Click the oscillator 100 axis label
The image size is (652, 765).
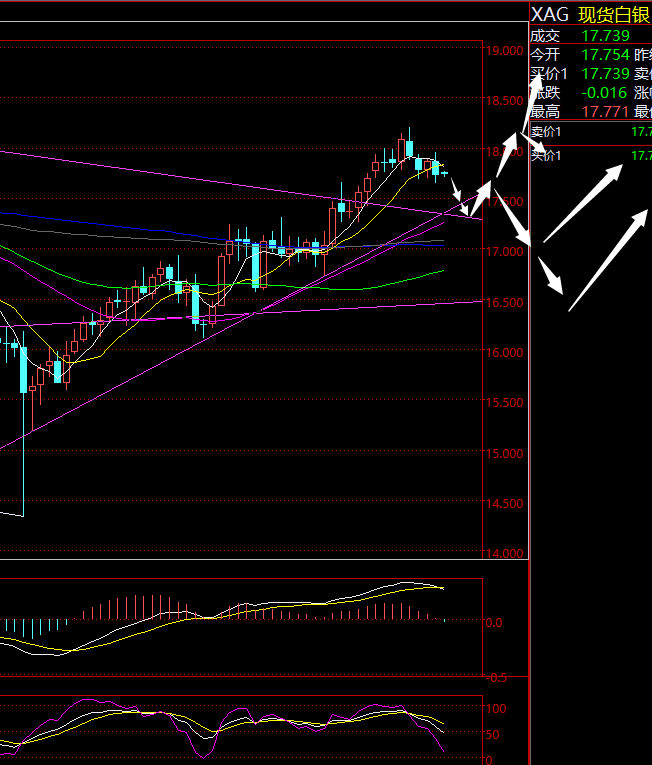click(496, 708)
